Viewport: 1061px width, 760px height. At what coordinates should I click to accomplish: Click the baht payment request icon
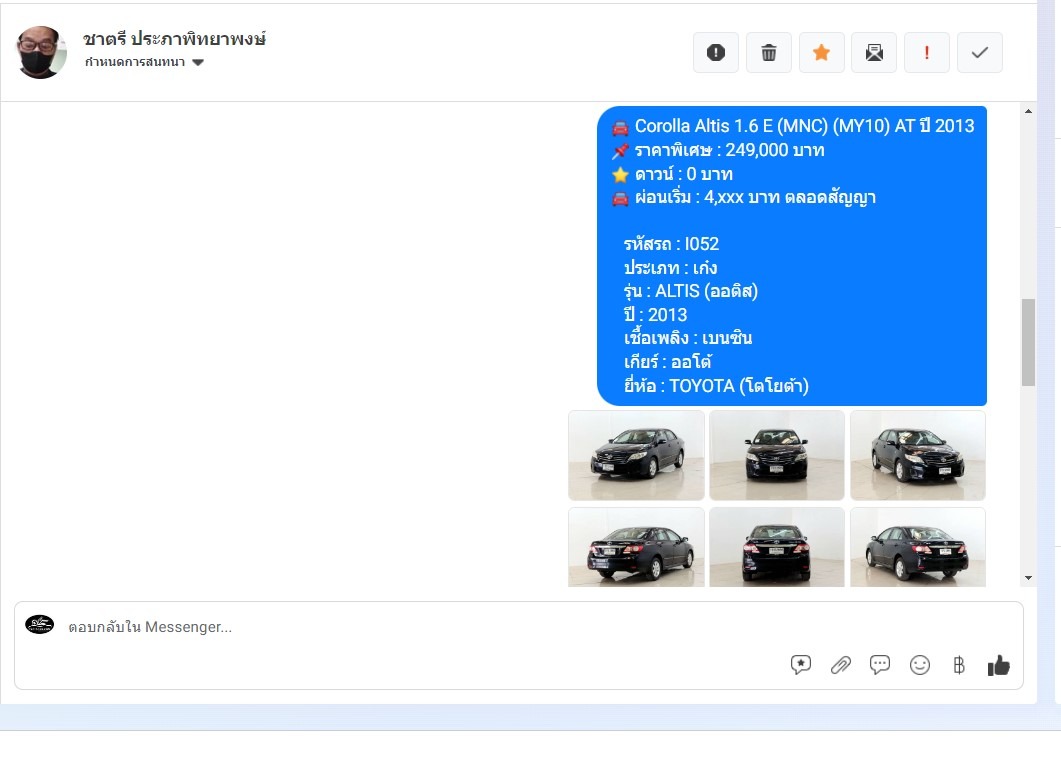tap(959, 665)
